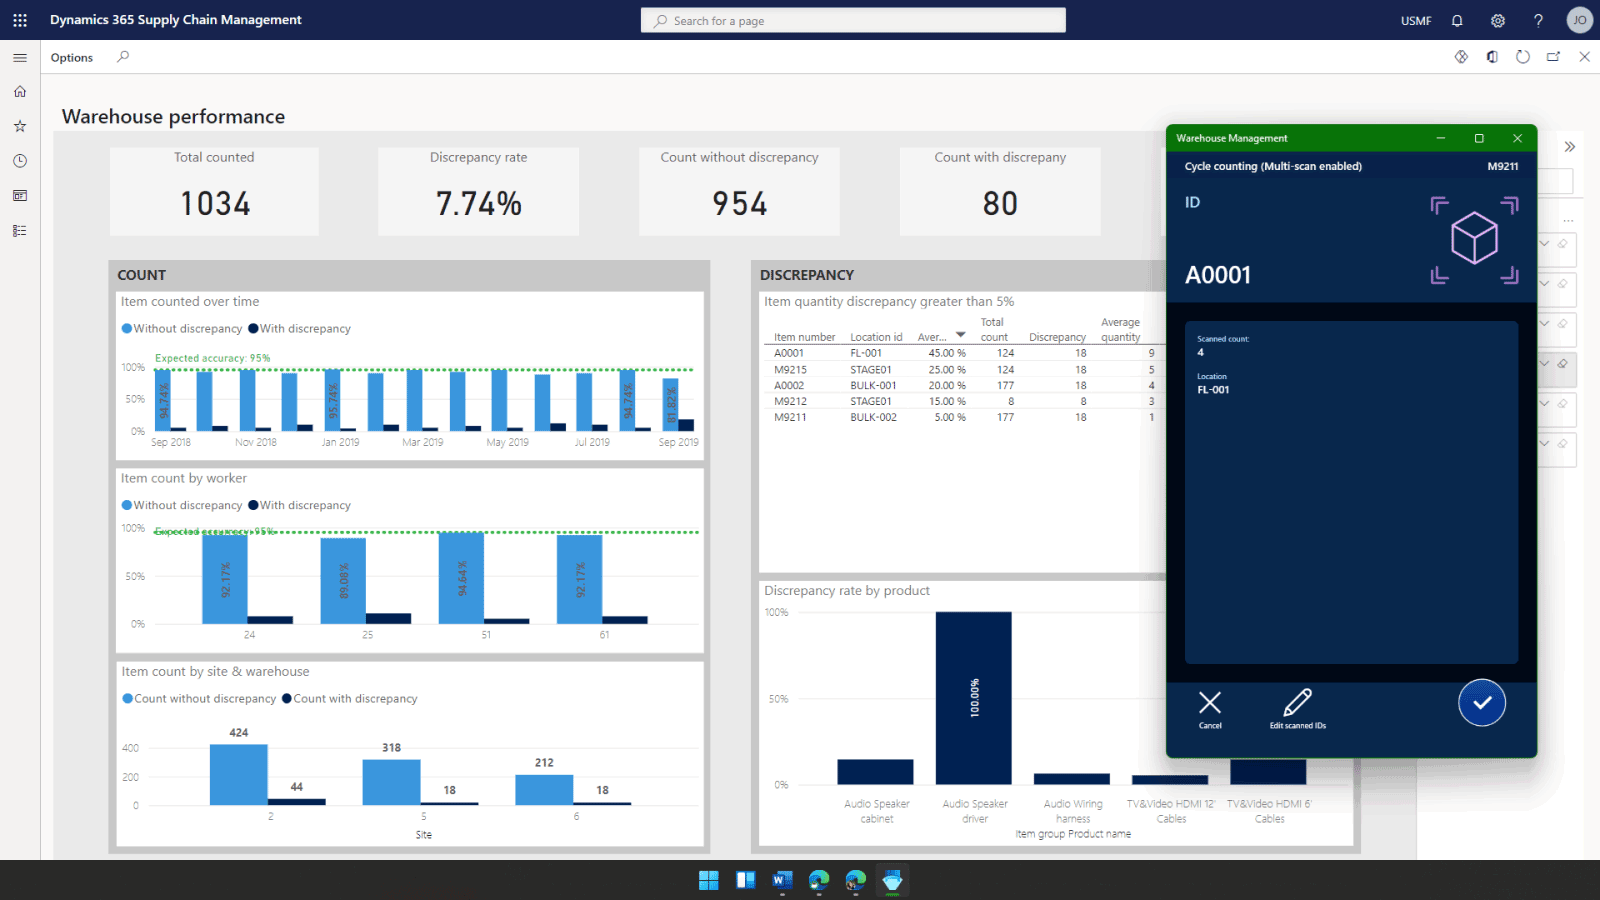1600x900 pixels.
Task: Click the Discrepancy column header
Action: coord(1057,337)
